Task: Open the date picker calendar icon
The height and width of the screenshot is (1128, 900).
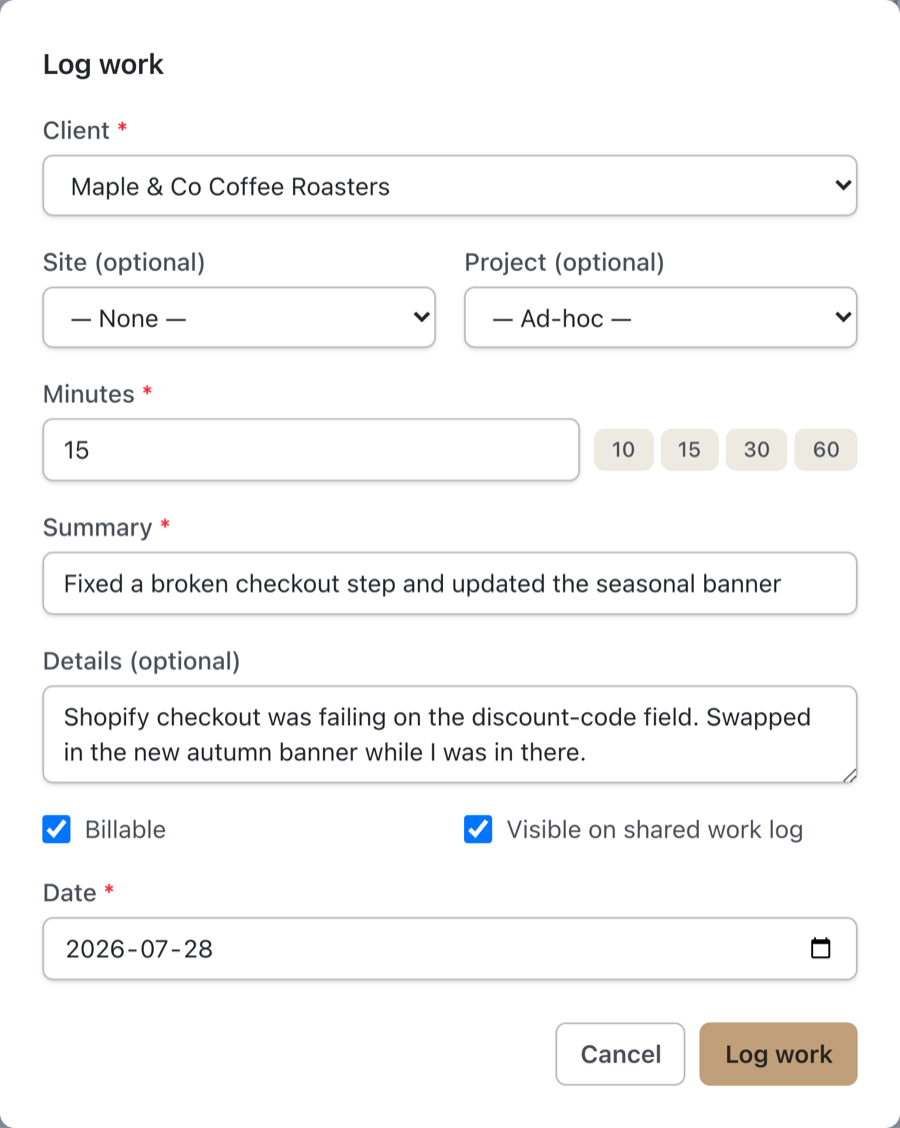Action: [820, 948]
